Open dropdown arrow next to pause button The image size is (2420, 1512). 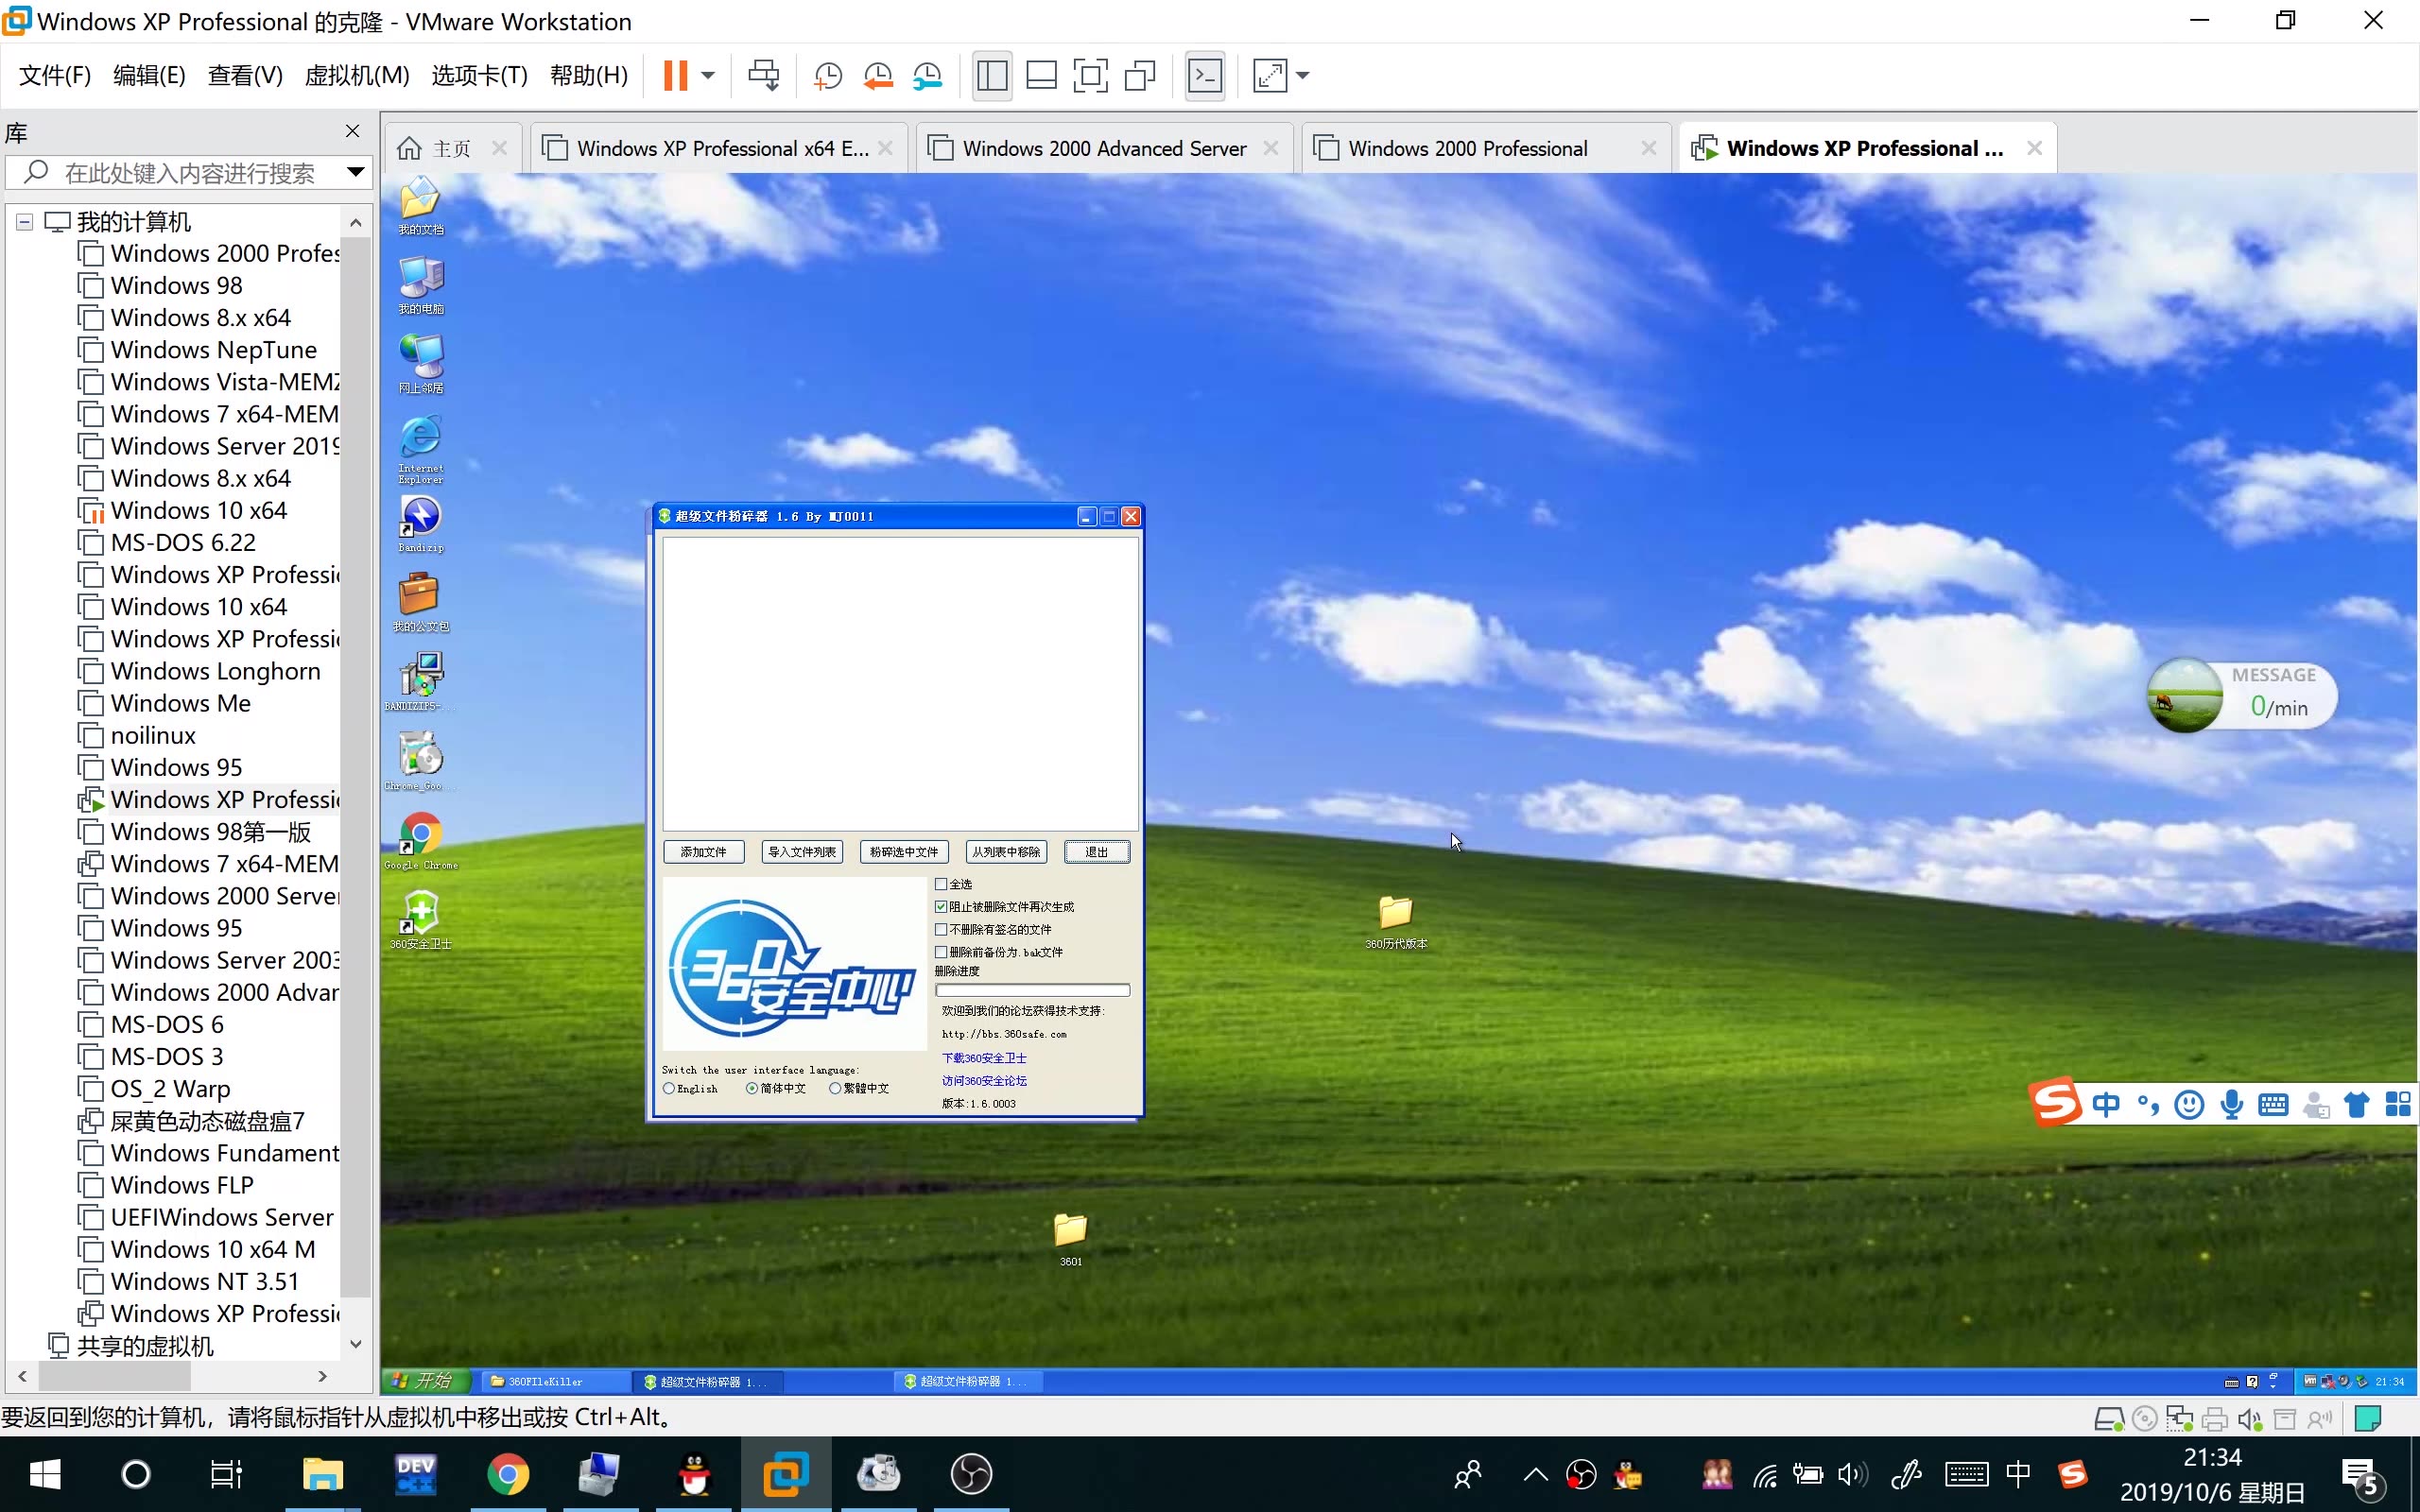(708, 76)
